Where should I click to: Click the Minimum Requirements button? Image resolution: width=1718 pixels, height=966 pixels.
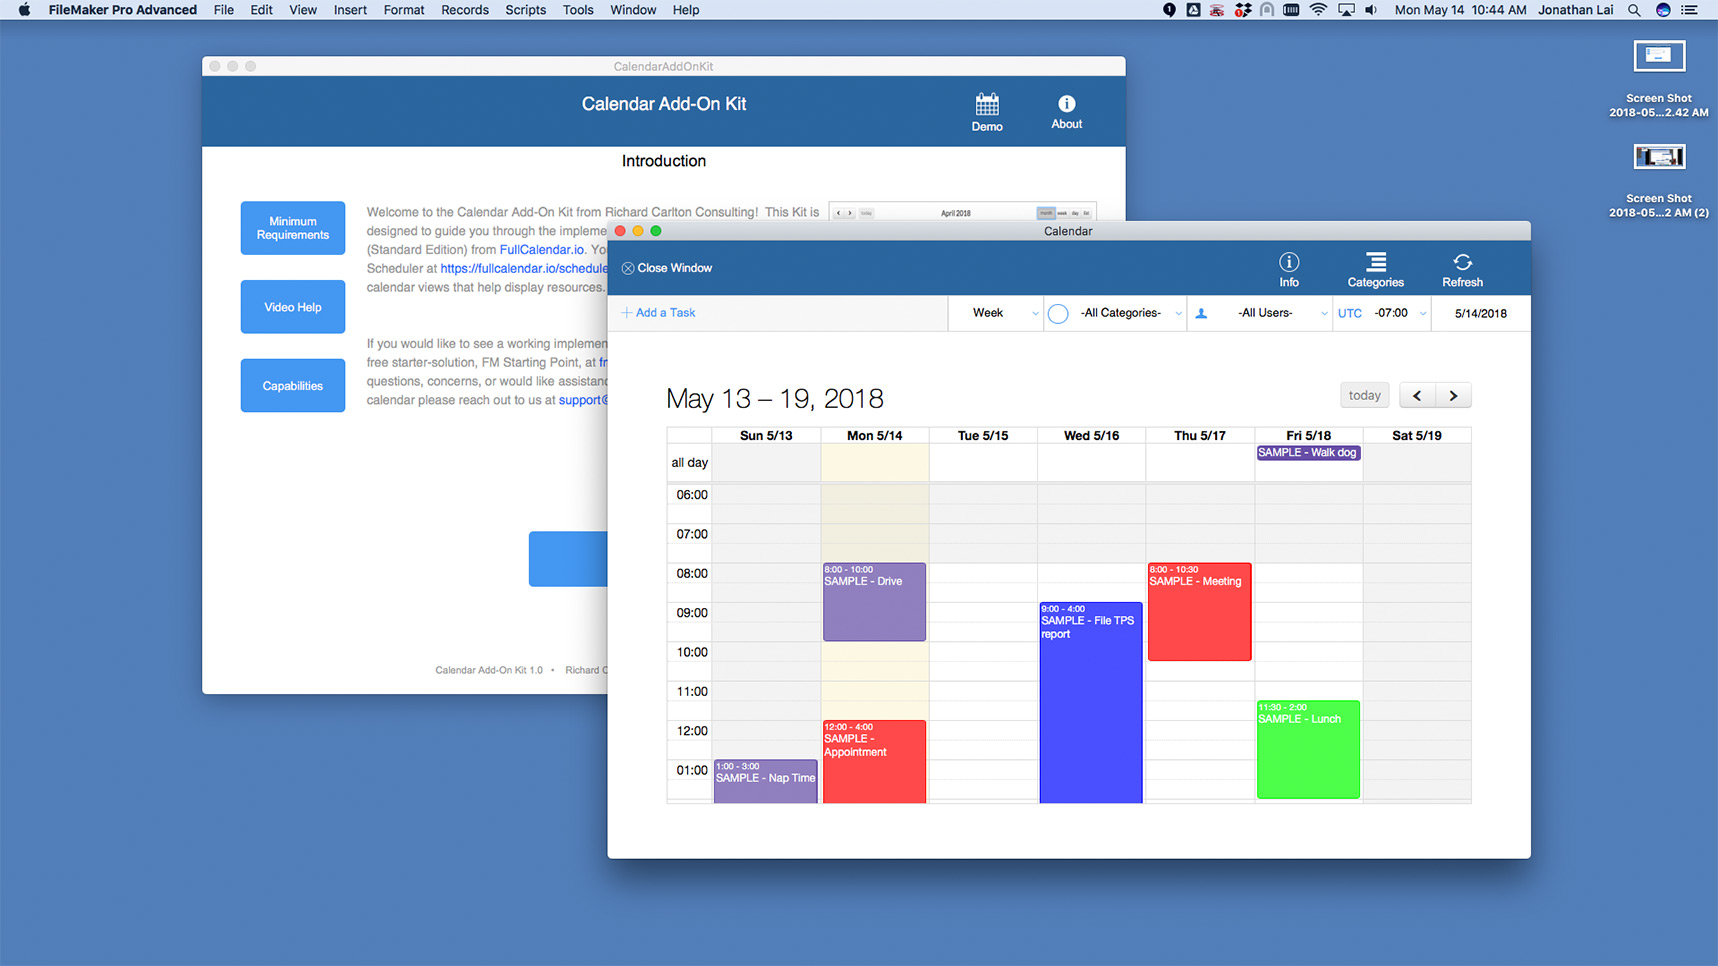click(x=292, y=228)
